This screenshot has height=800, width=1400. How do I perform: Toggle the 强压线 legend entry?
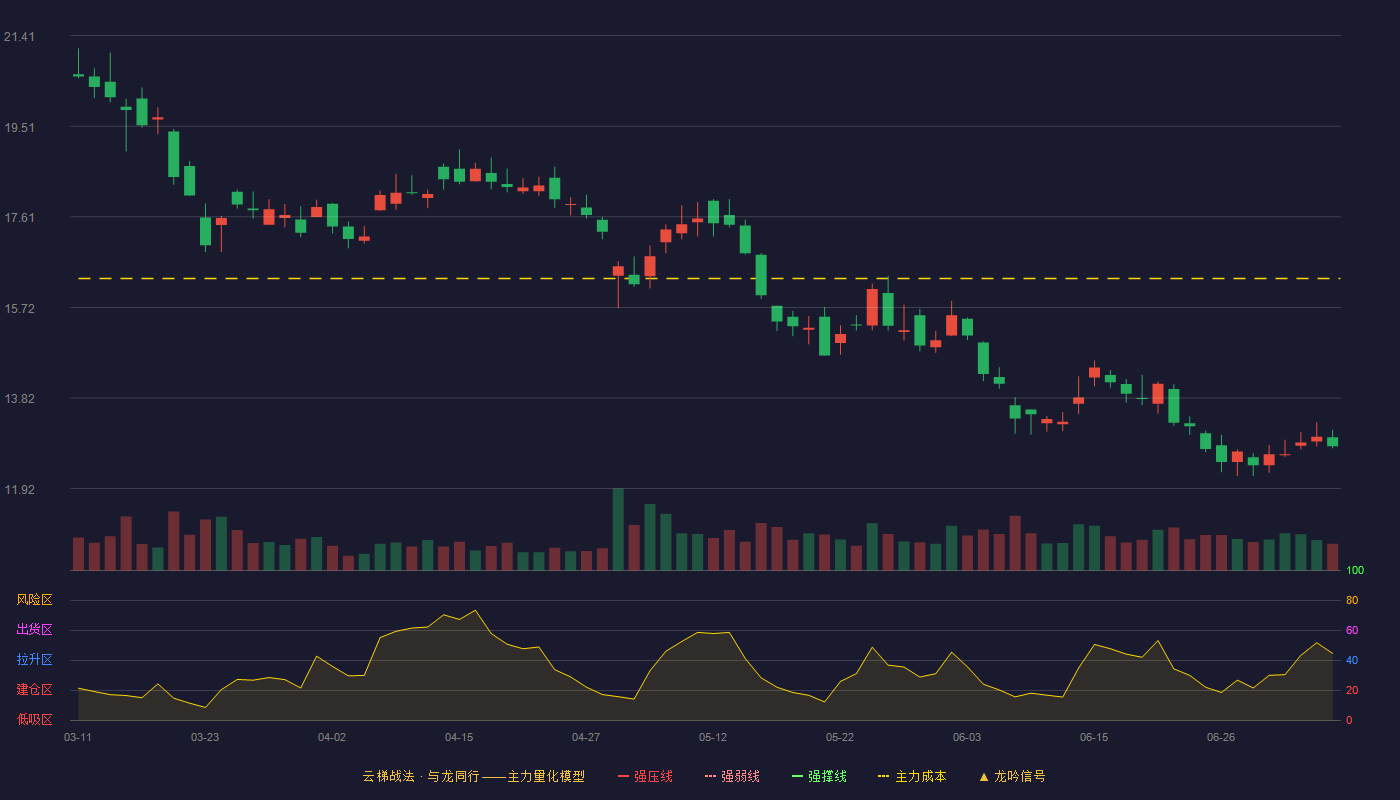pyautogui.click(x=645, y=776)
